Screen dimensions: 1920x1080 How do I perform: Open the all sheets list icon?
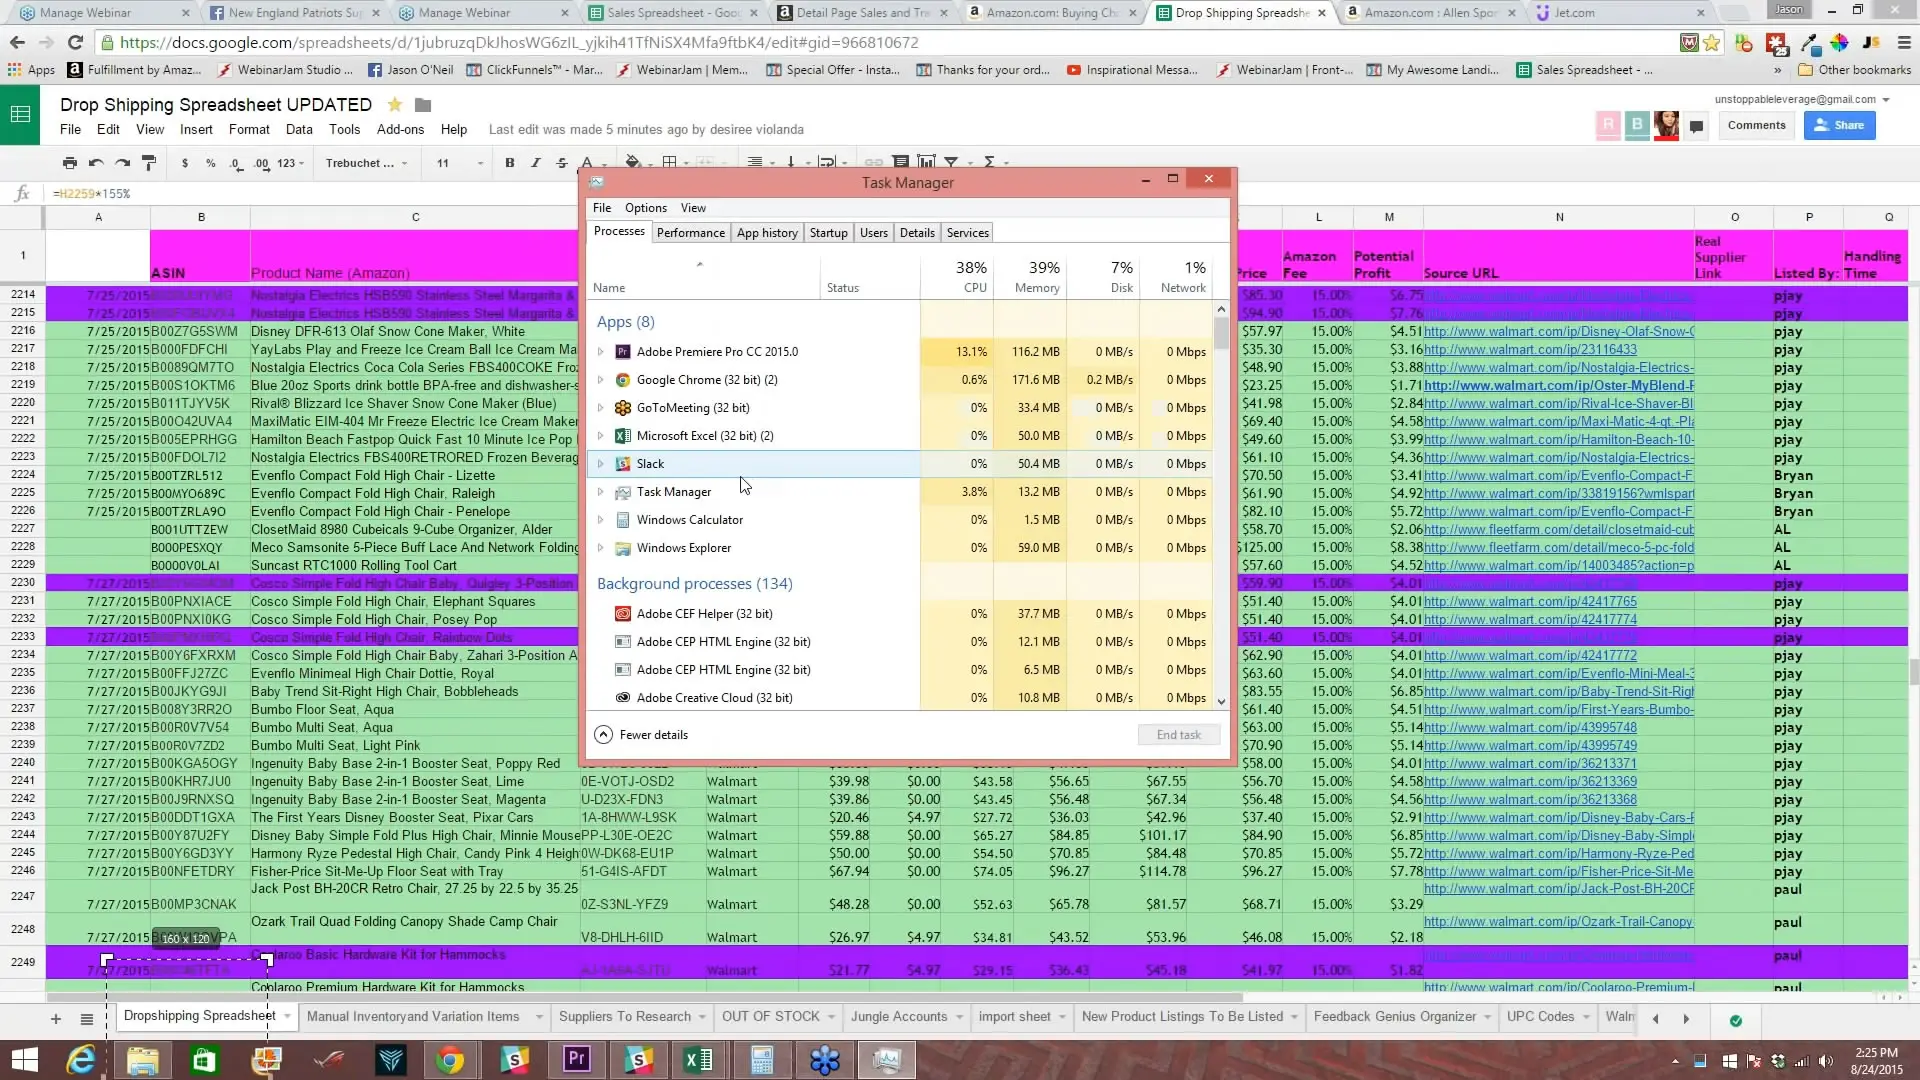[x=87, y=1019]
